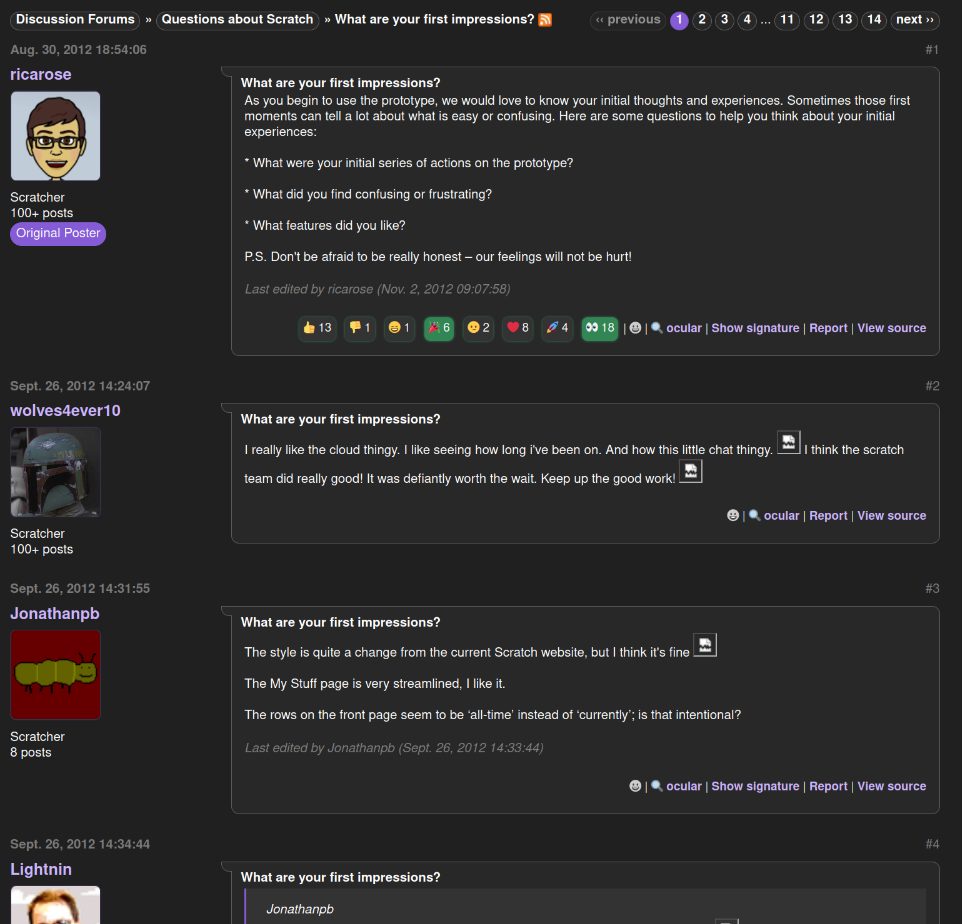The width and height of the screenshot is (962, 924).
Task: Open ocular link on post #2
Action: [782, 516]
